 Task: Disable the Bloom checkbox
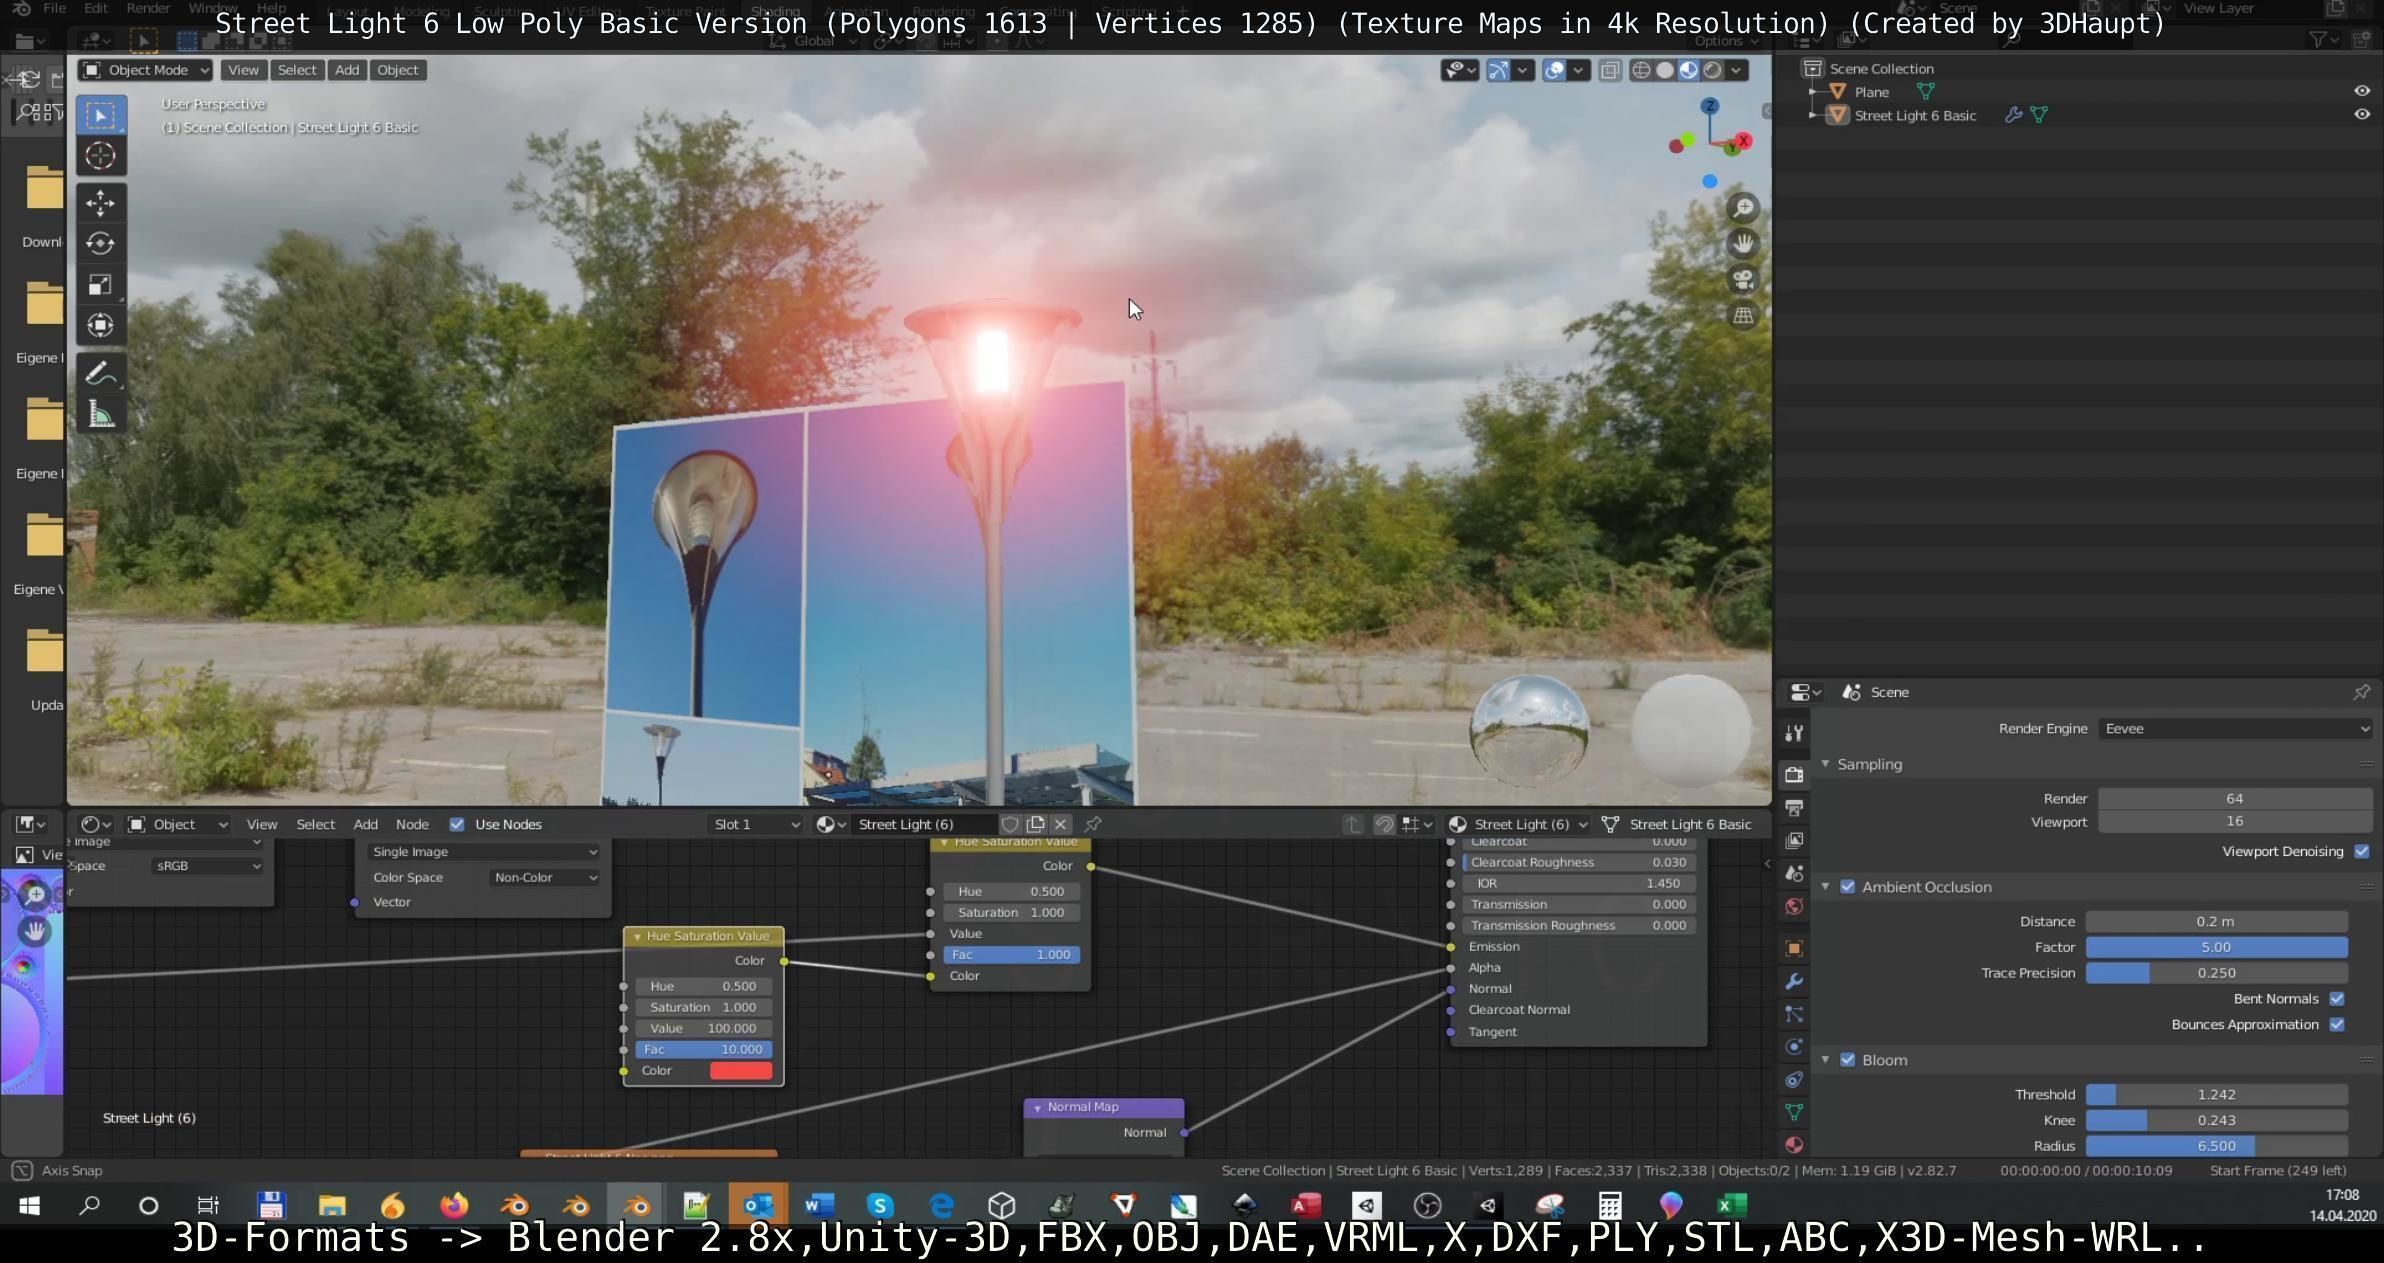click(x=1847, y=1060)
